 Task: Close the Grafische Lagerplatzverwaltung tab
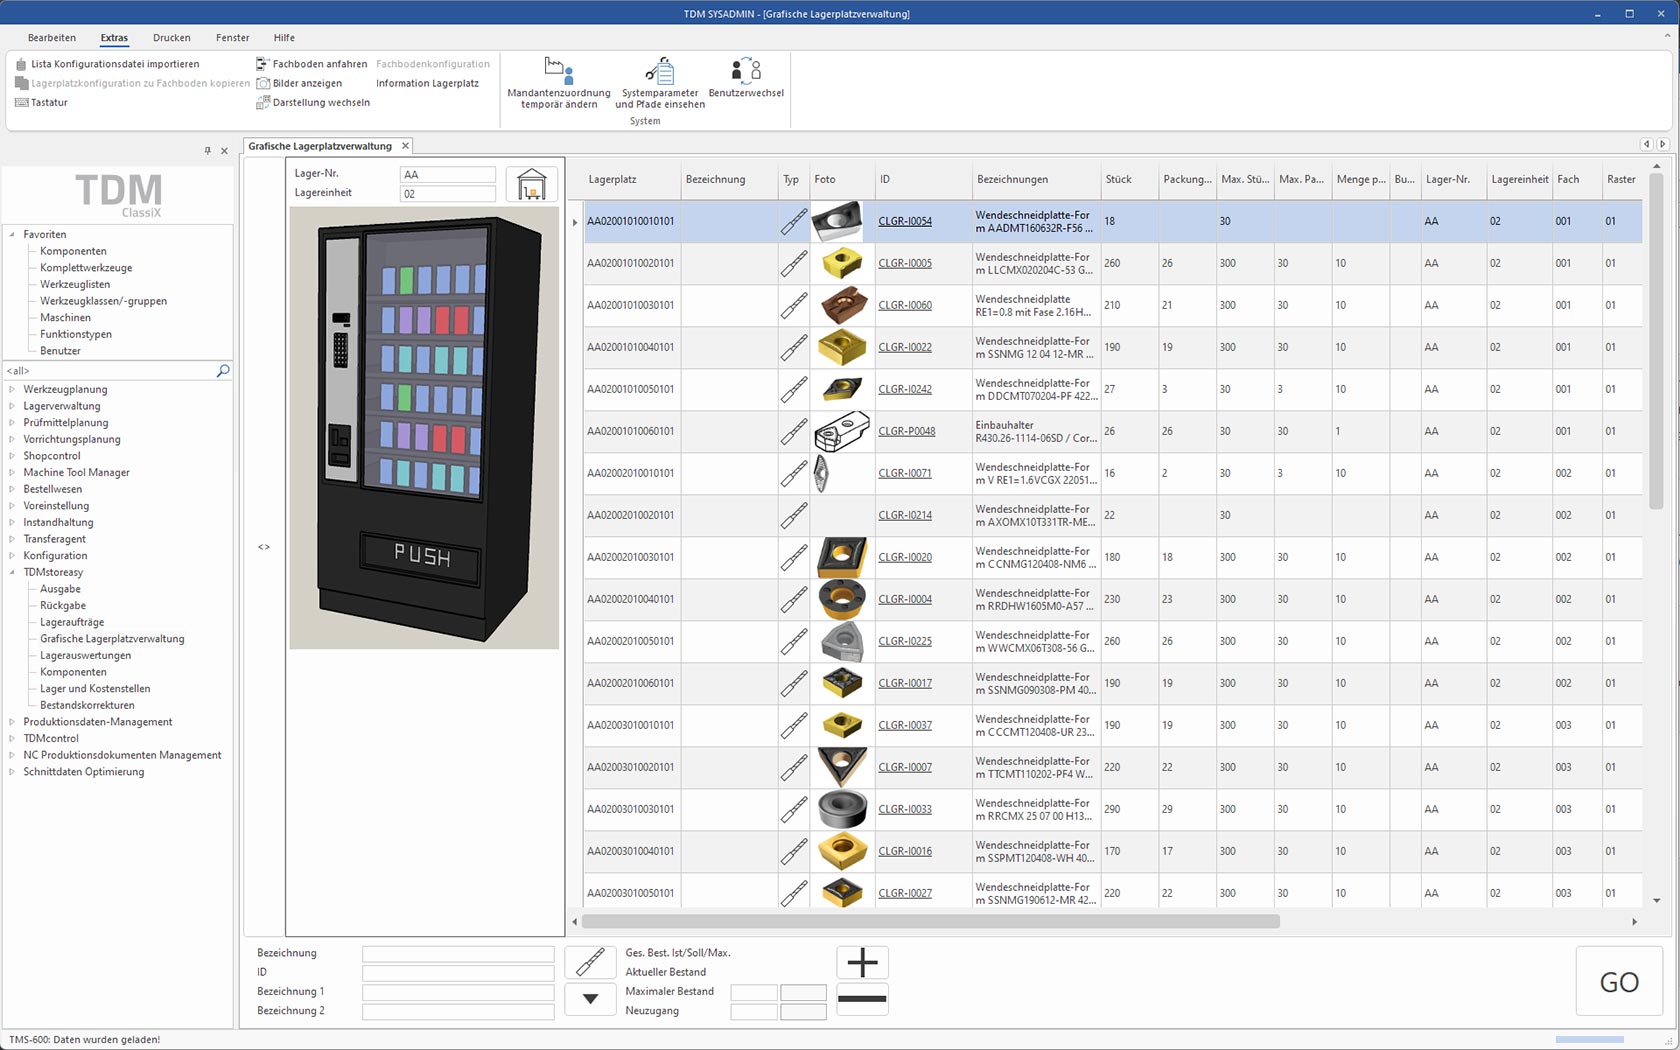tap(405, 146)
